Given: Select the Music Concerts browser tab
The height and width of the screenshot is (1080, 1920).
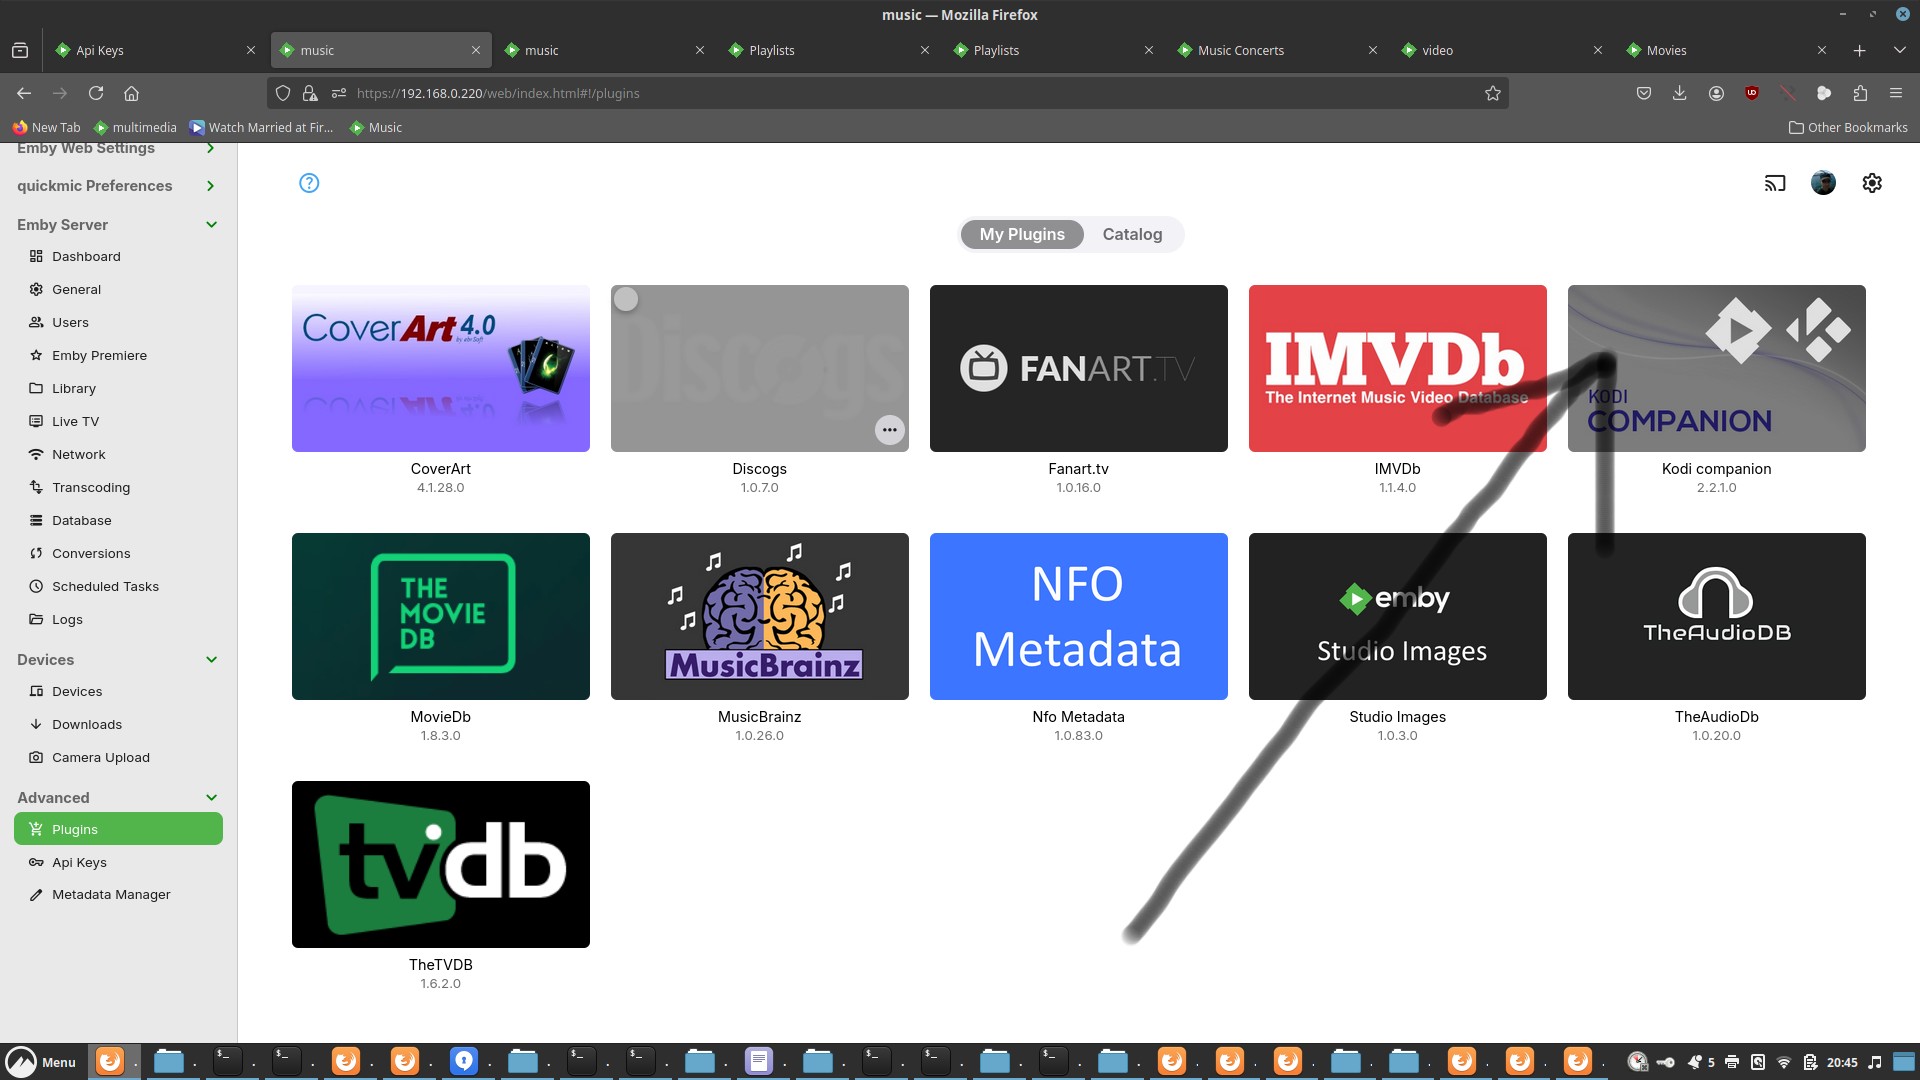Looking at the screenshot, I should point(1241,49).
